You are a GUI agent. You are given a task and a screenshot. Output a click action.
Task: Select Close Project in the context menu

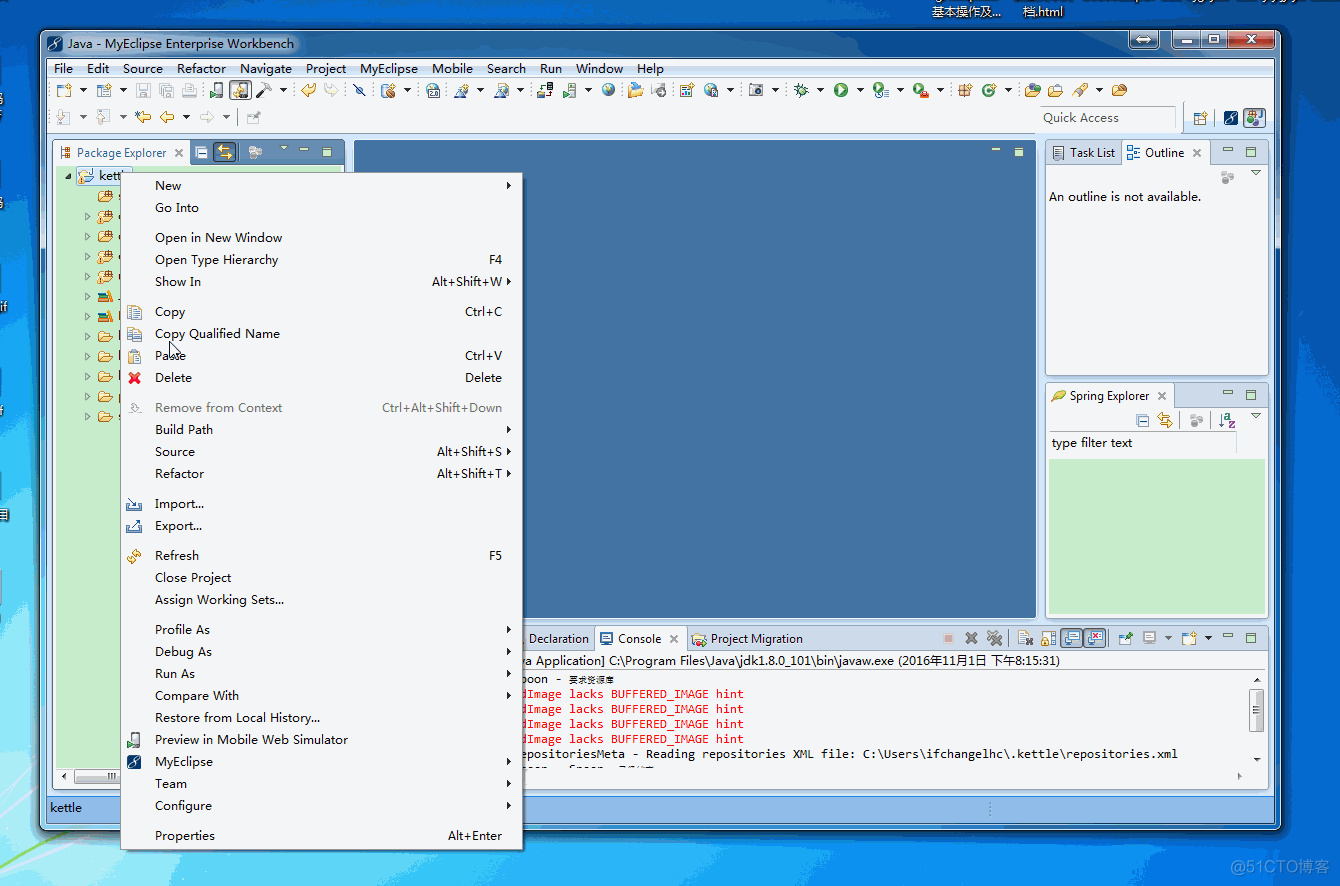click(x=321, y=578)
